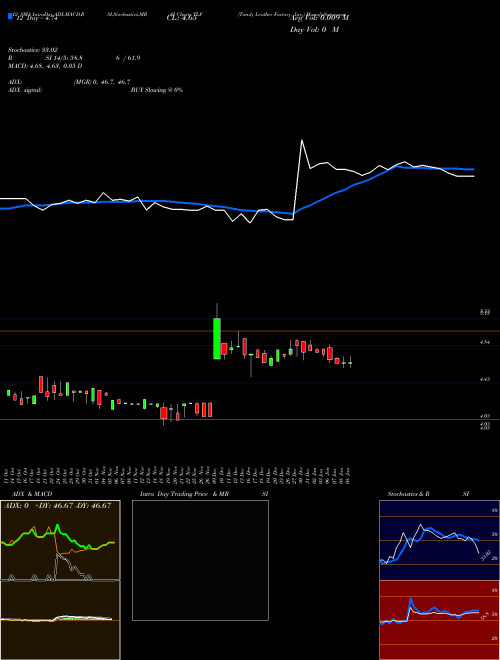The height and width of the screenshot is (660, 500).
Task: Select the 'MACD: 4.68, 4.68, 0.03 D' line
Action: pos(45,66)
